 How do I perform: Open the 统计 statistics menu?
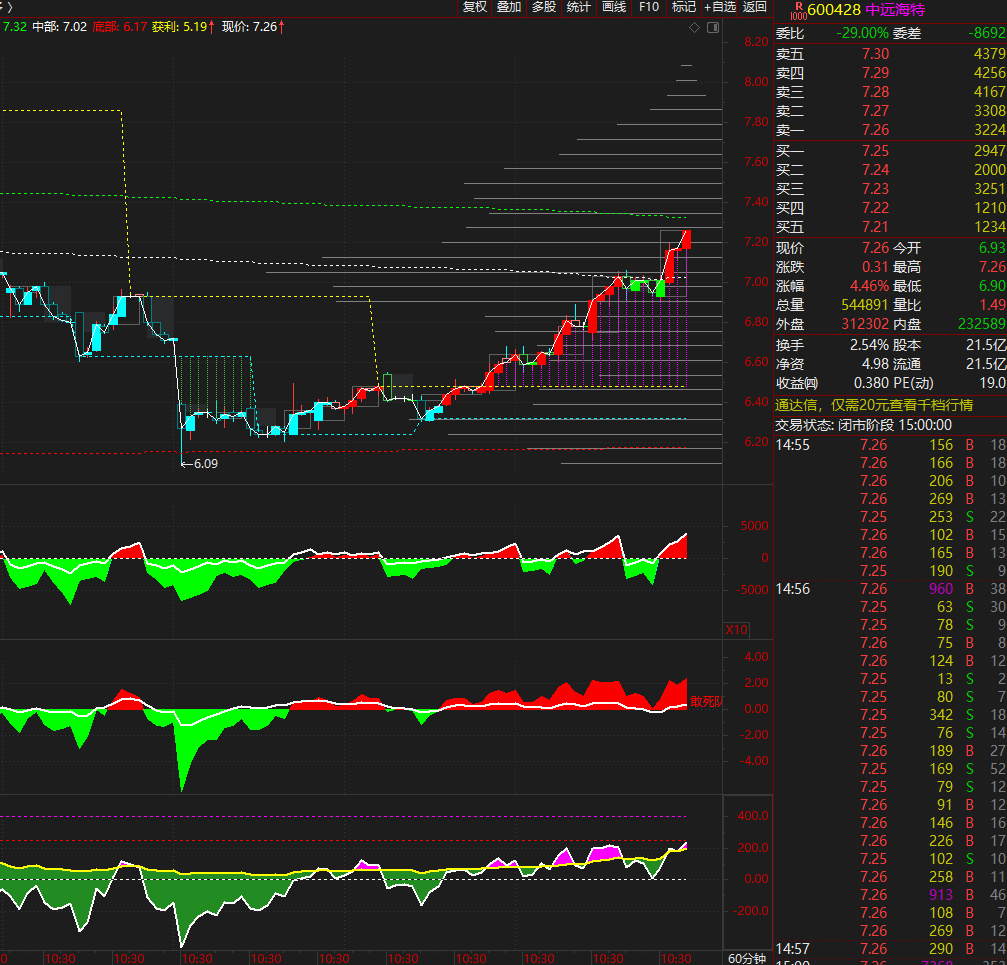[x=578, y=7]
